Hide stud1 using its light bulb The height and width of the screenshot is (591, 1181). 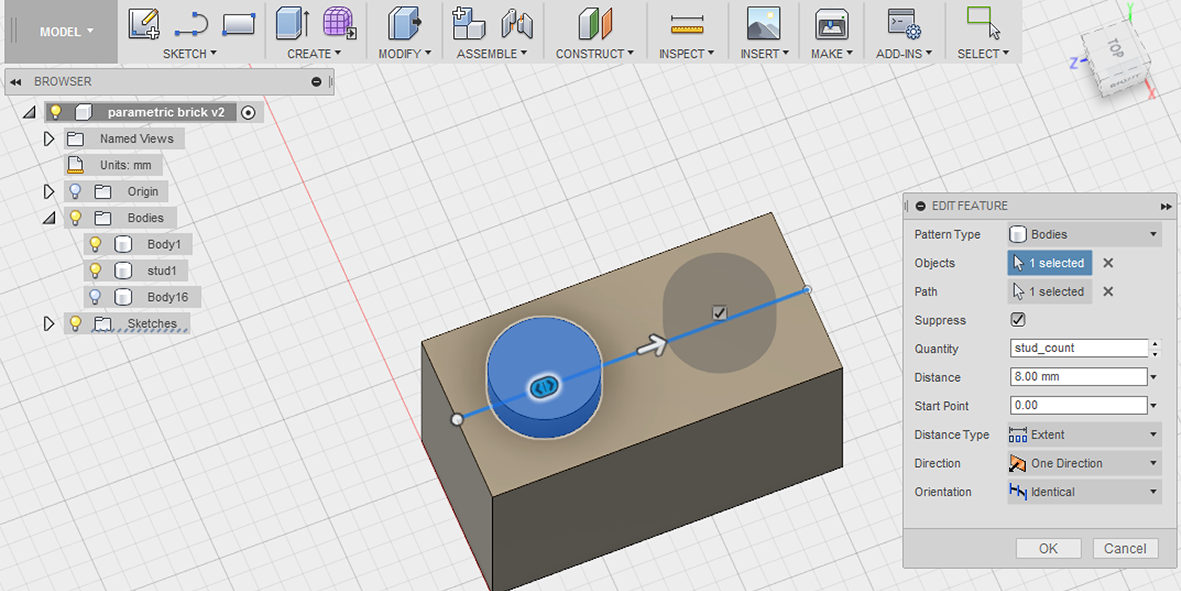pos(95,270)
